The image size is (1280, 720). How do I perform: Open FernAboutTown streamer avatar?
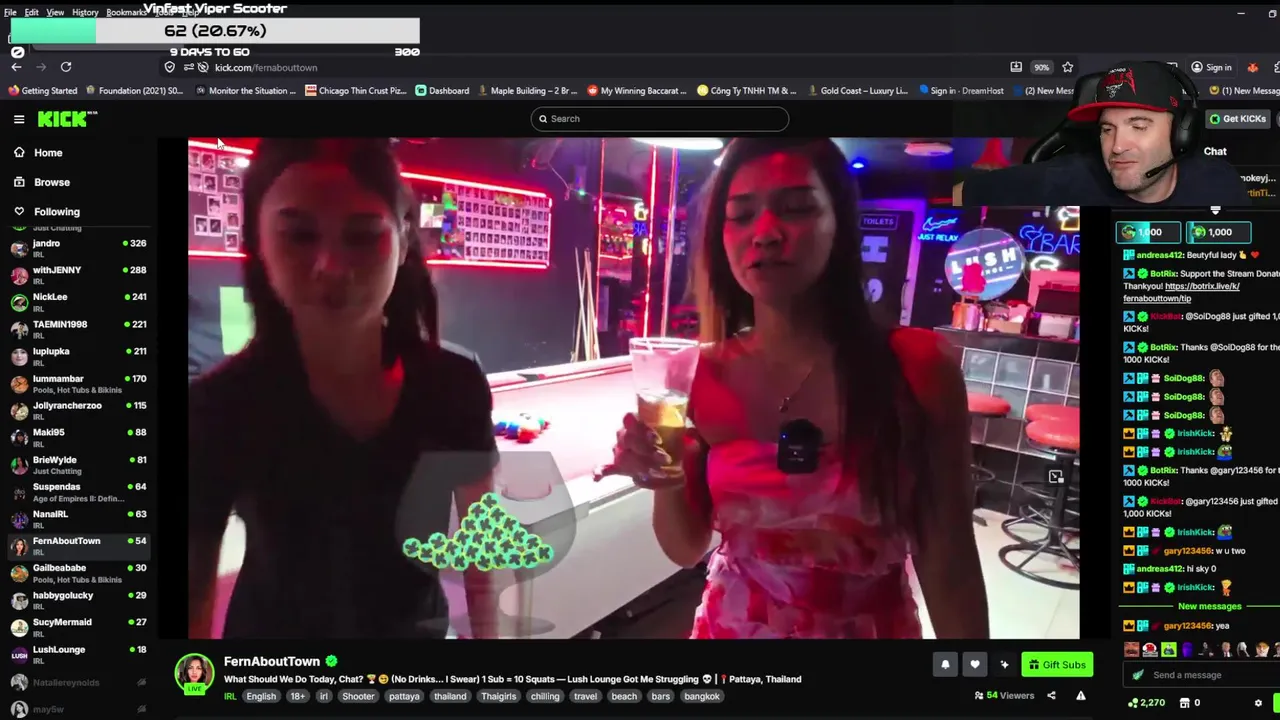[x=194, y=674]
